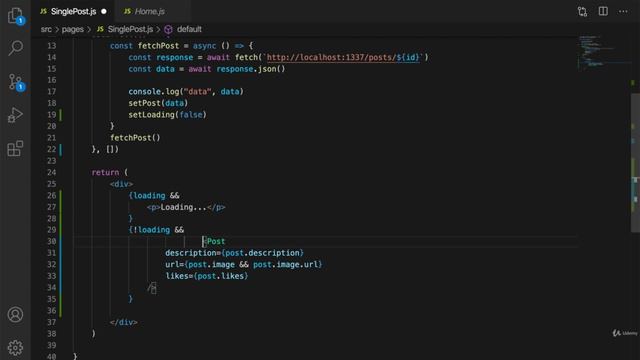Open the Explorer view in activity bar
This screenshot has width=640, height=360.
(x=16, y=16)
